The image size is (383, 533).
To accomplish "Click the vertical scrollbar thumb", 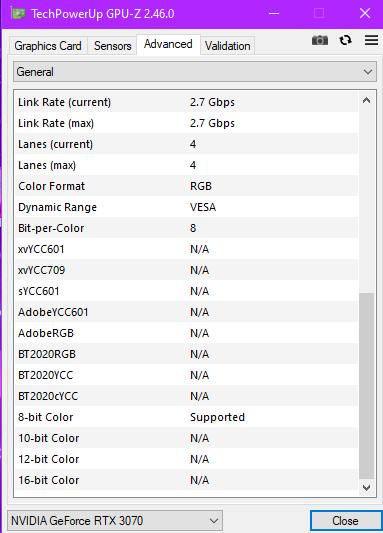I will (366, 386).
